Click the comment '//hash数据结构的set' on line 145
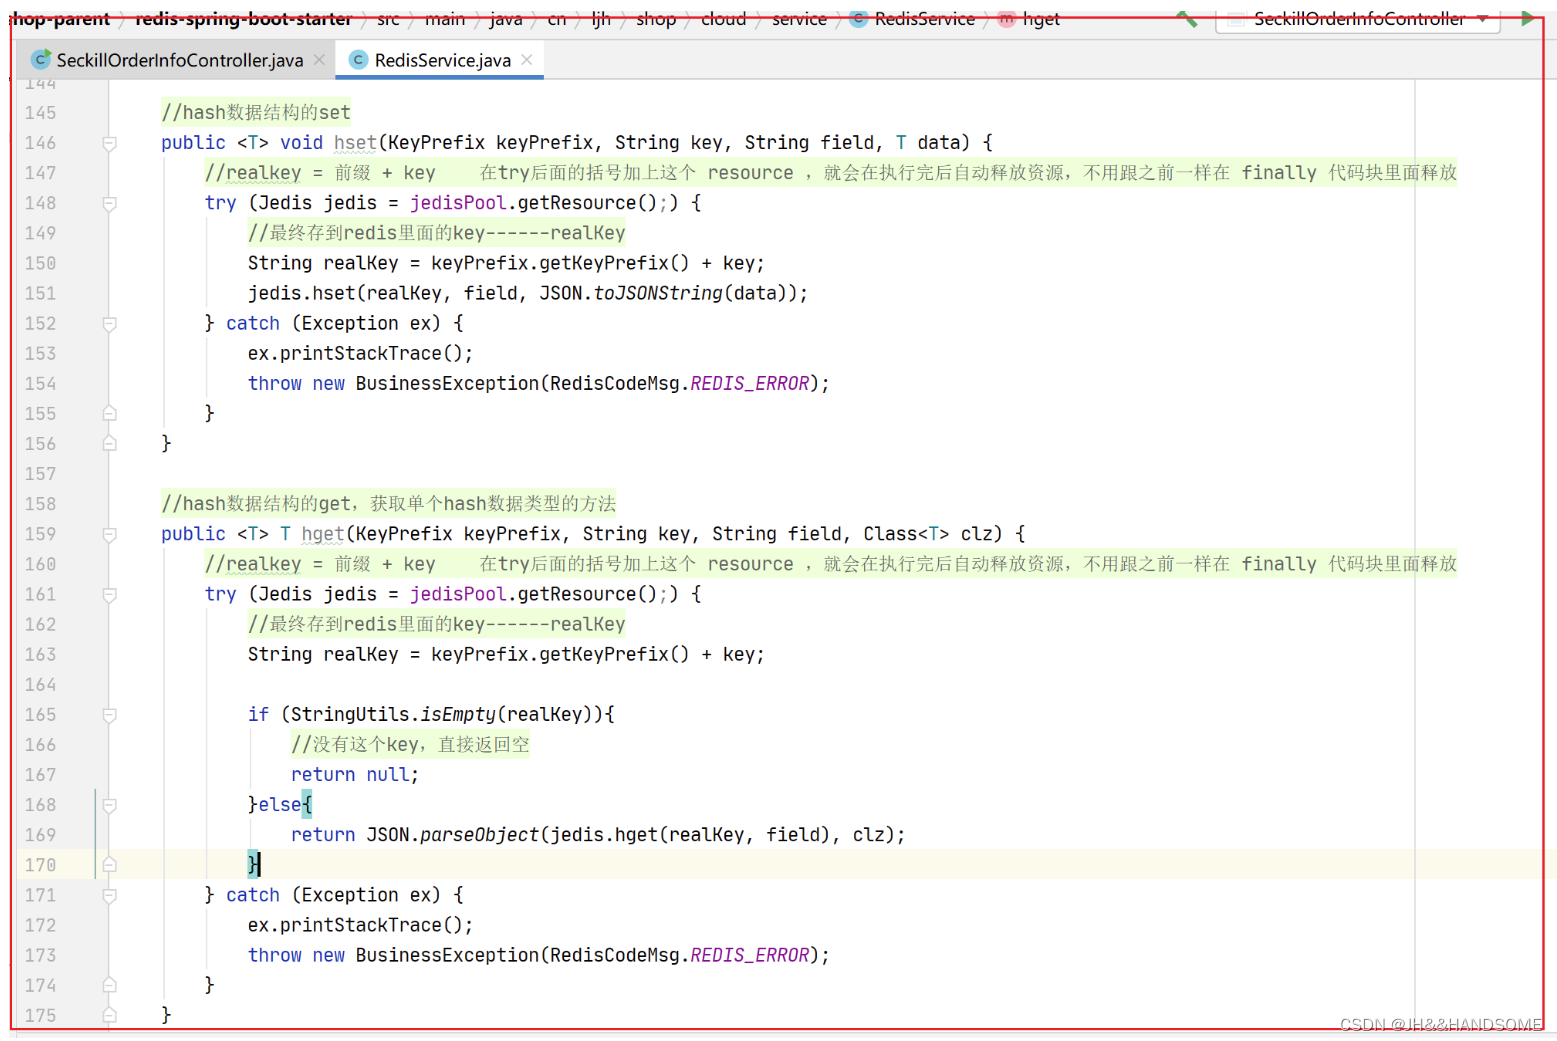Screen dimensions: 1557x1041 (x=256, y=112)
